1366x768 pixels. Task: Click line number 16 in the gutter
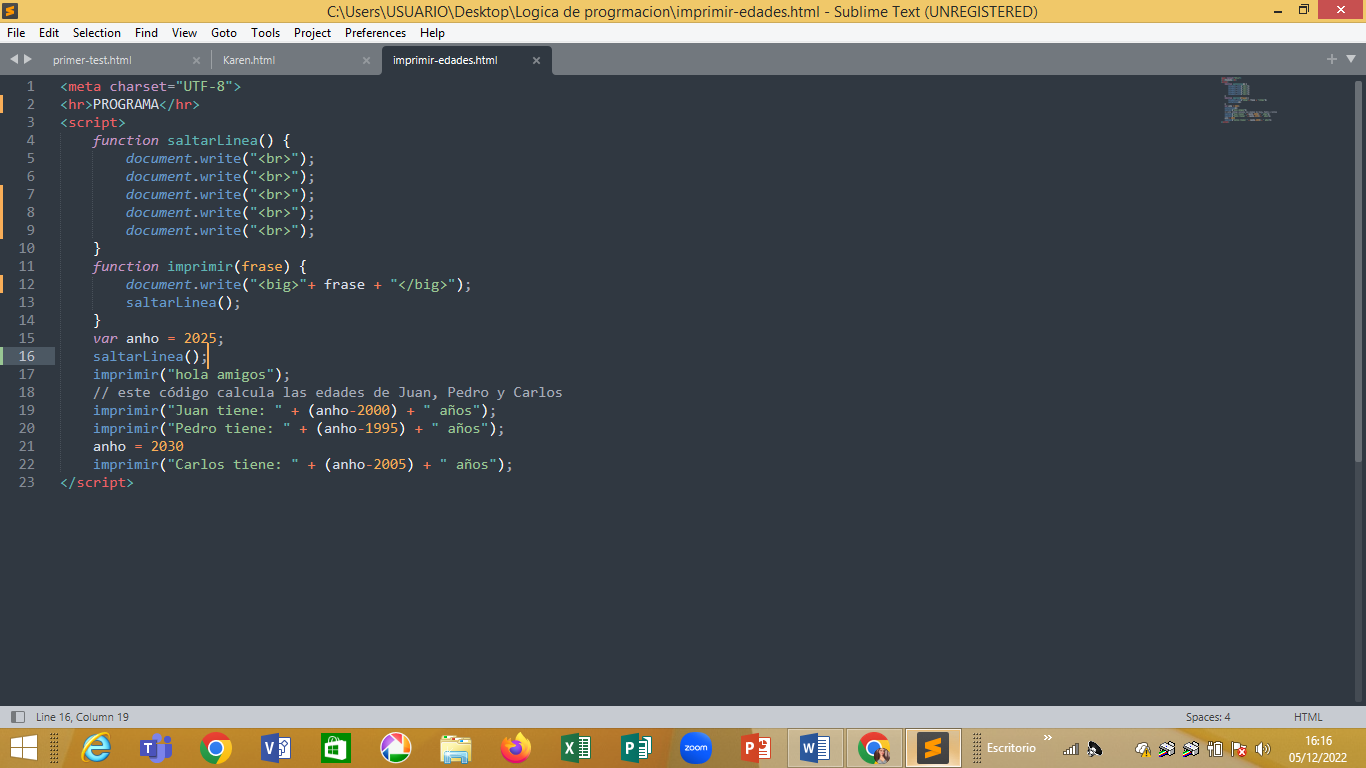pos(26,356)
